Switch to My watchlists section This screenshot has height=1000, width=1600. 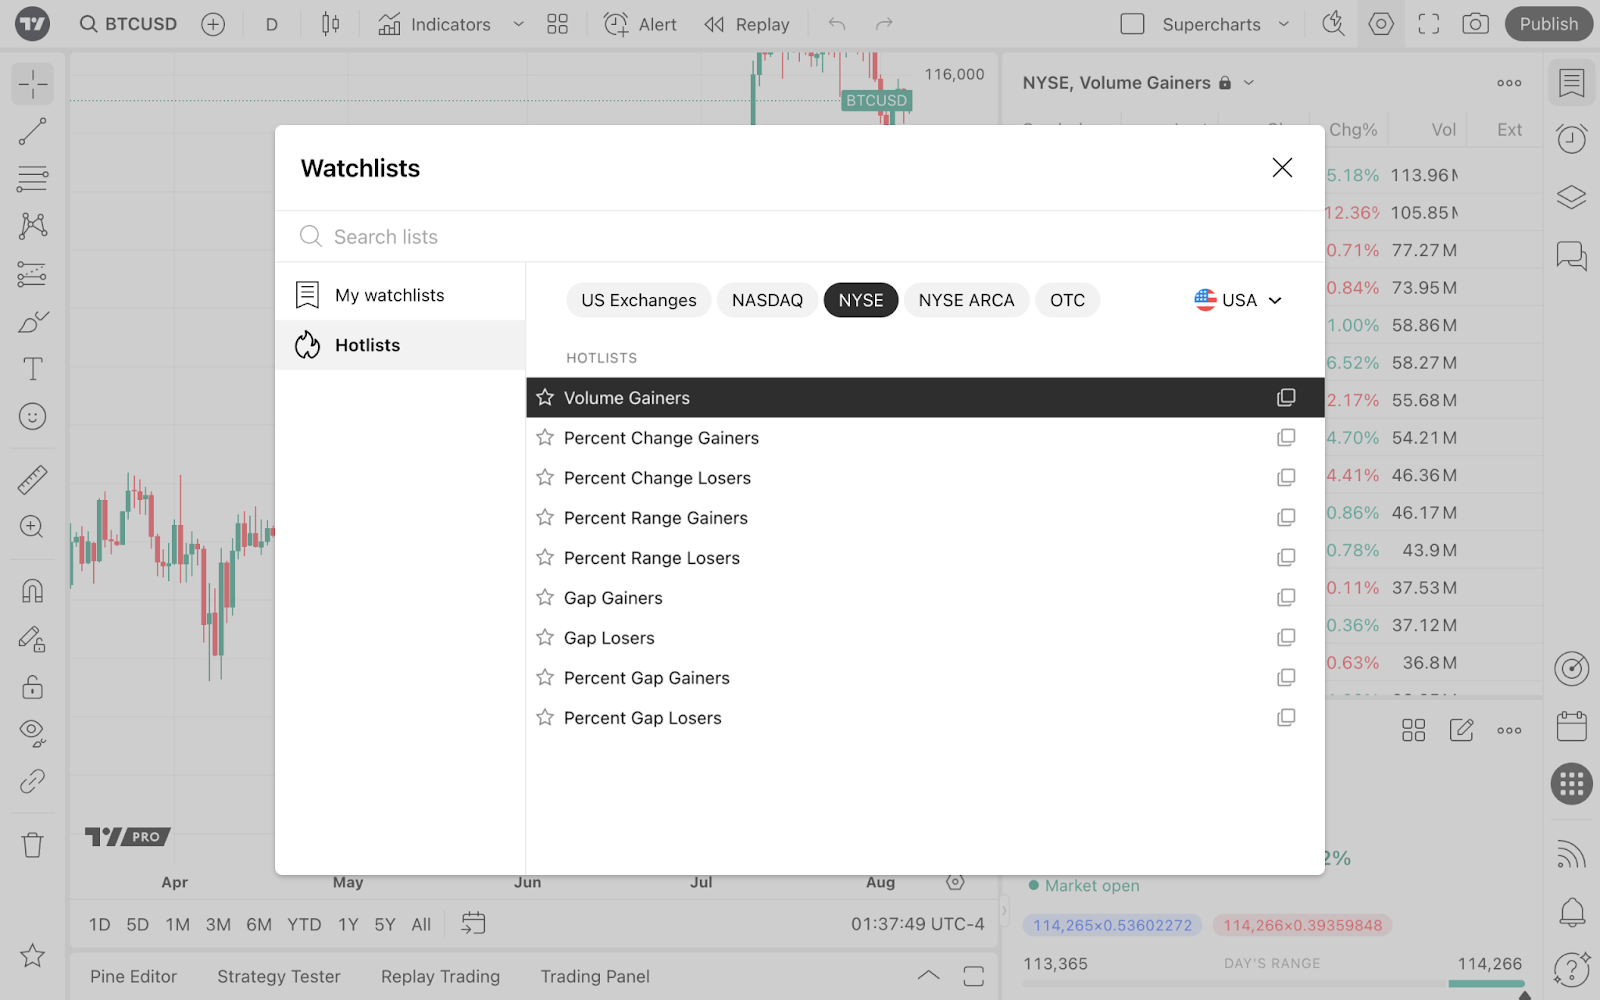(x=400, y=295)
